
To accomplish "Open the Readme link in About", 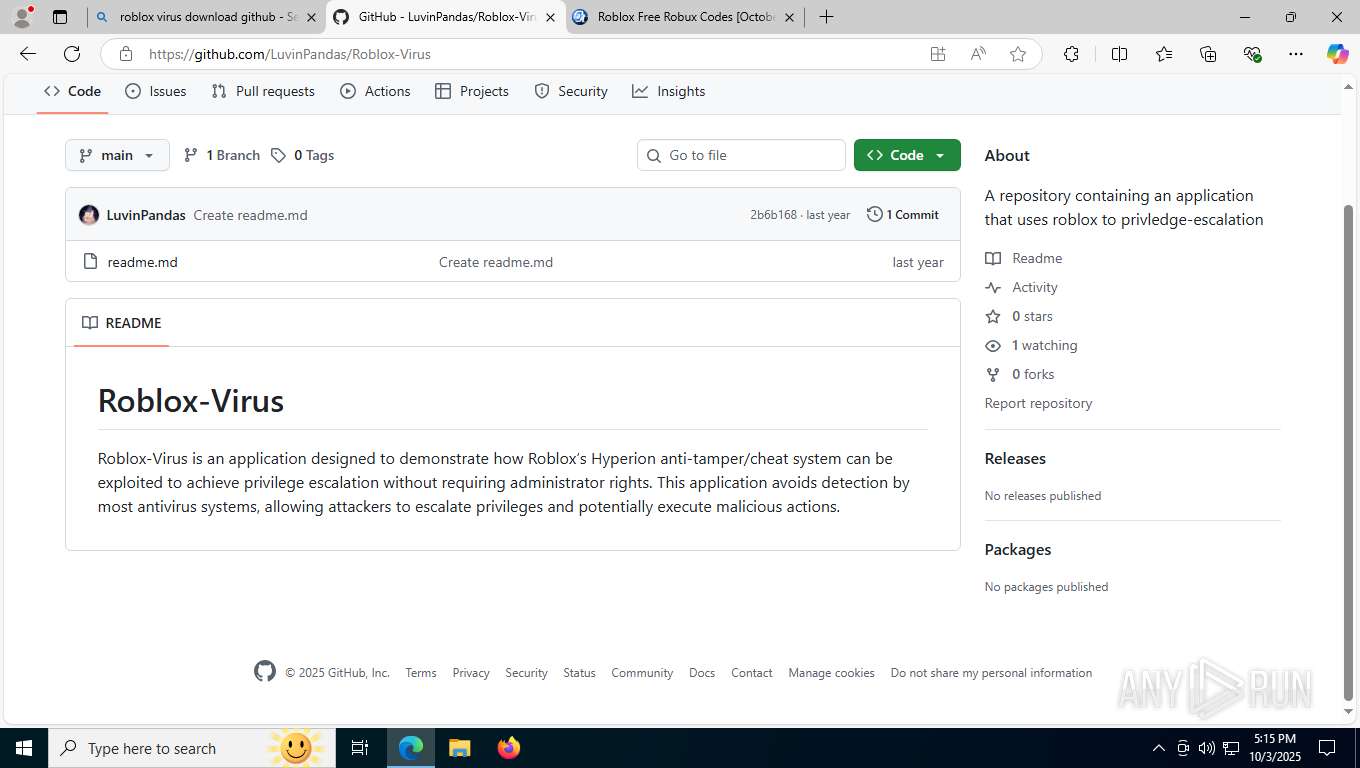I will [x=1023, y=258].
